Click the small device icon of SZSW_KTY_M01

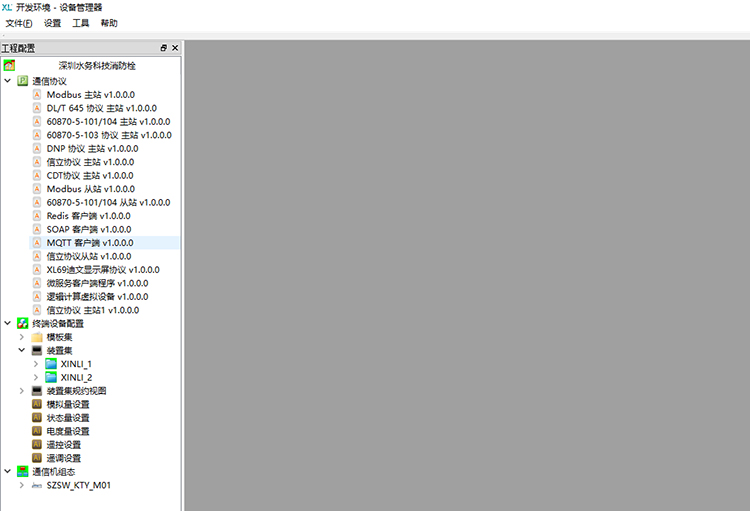pyautogui.click(x=37, y=485)
